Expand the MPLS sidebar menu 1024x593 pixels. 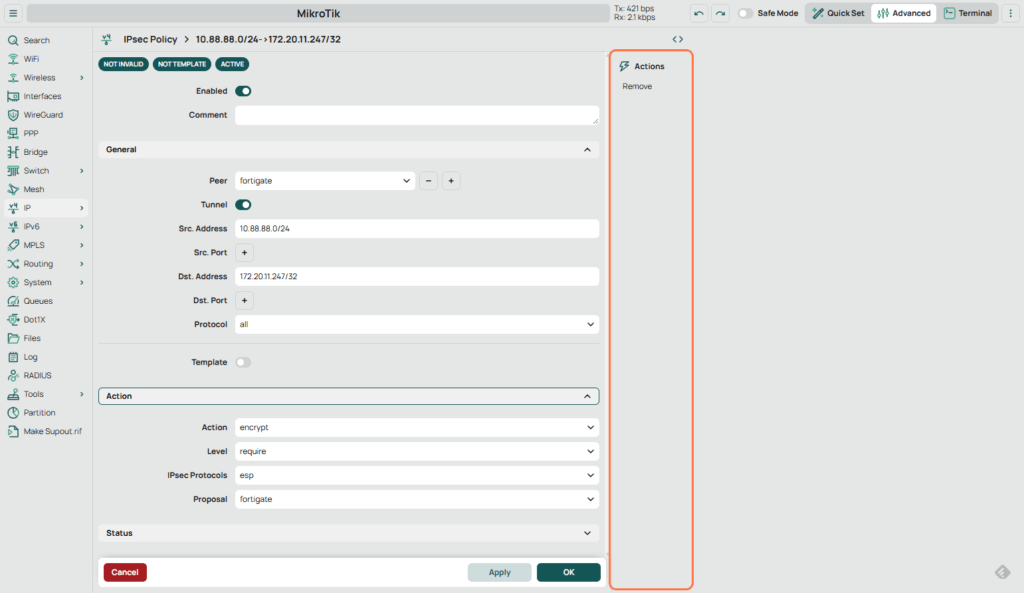[46, 246]
